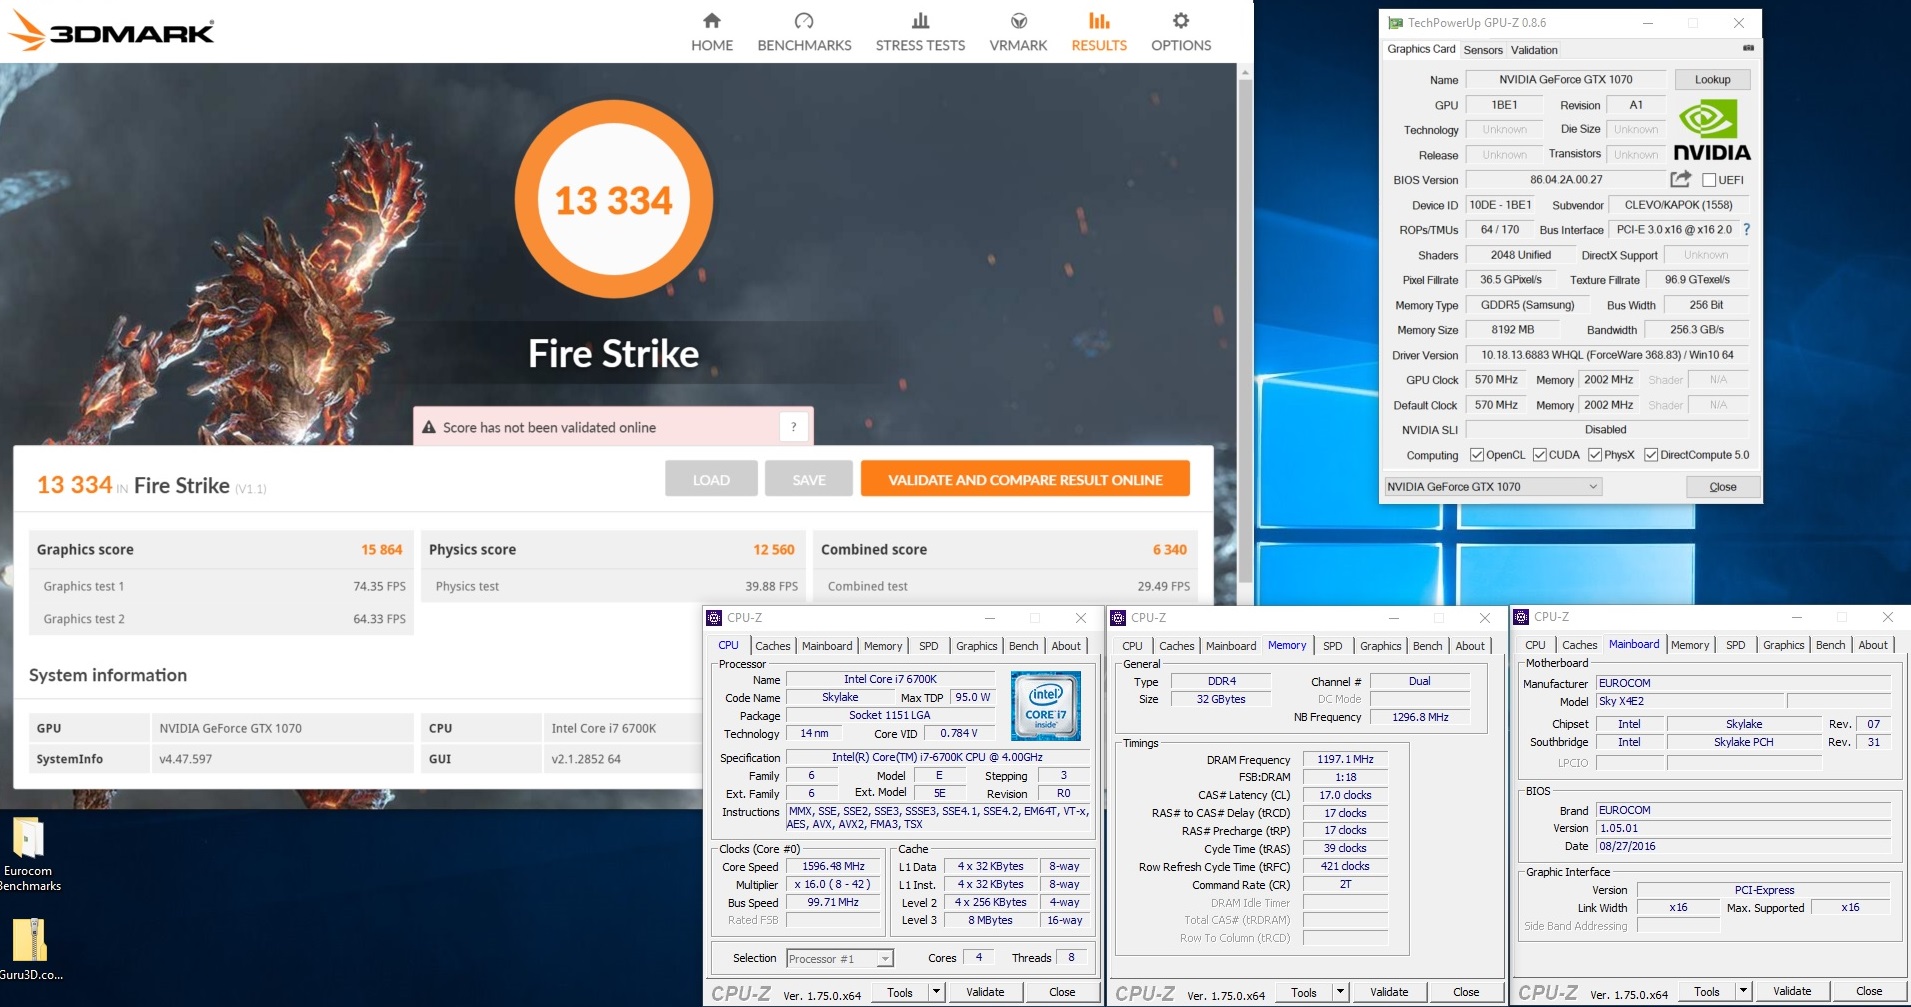1911x1007 pixels.
Task: Click the GPU-Z BIOS export share icon
Action: click(1680, 179)
